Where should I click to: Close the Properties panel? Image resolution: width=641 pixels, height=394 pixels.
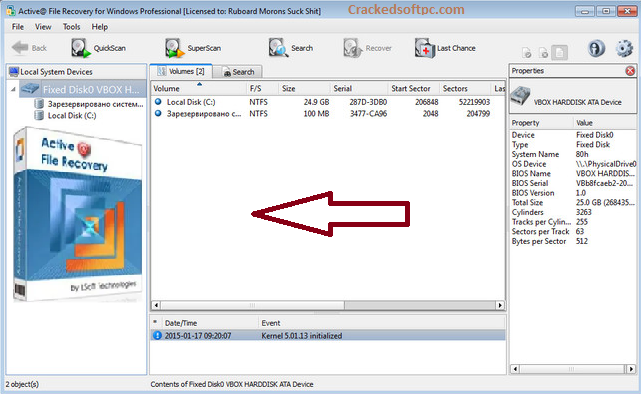[630, 71]
